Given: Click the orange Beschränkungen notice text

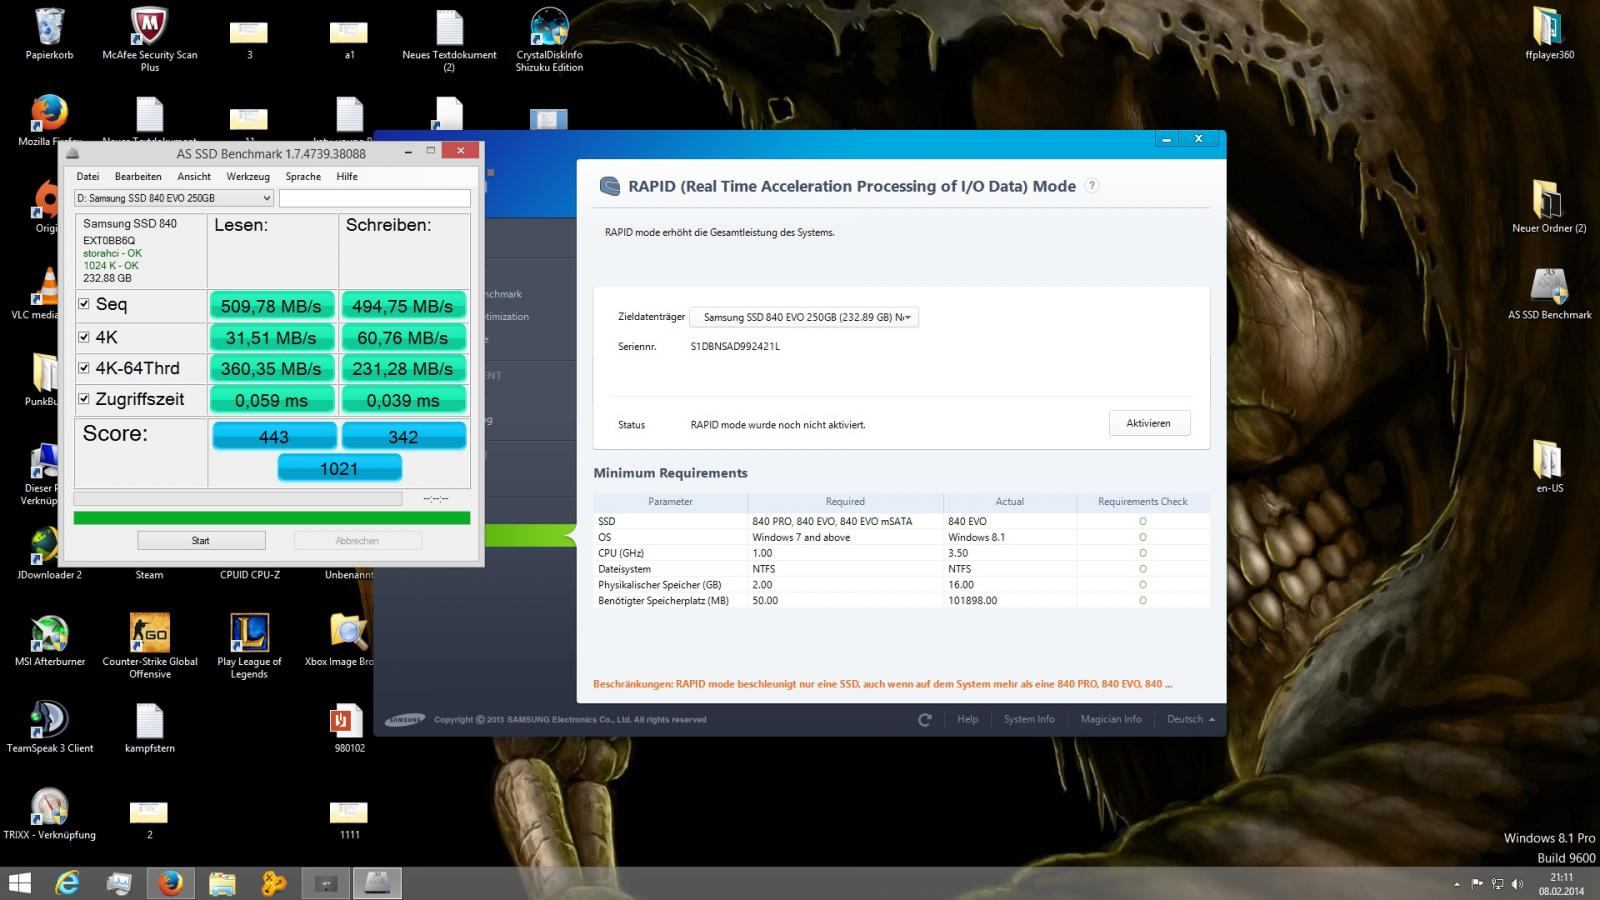Looking at the screenshot, I should pos(882,684).
